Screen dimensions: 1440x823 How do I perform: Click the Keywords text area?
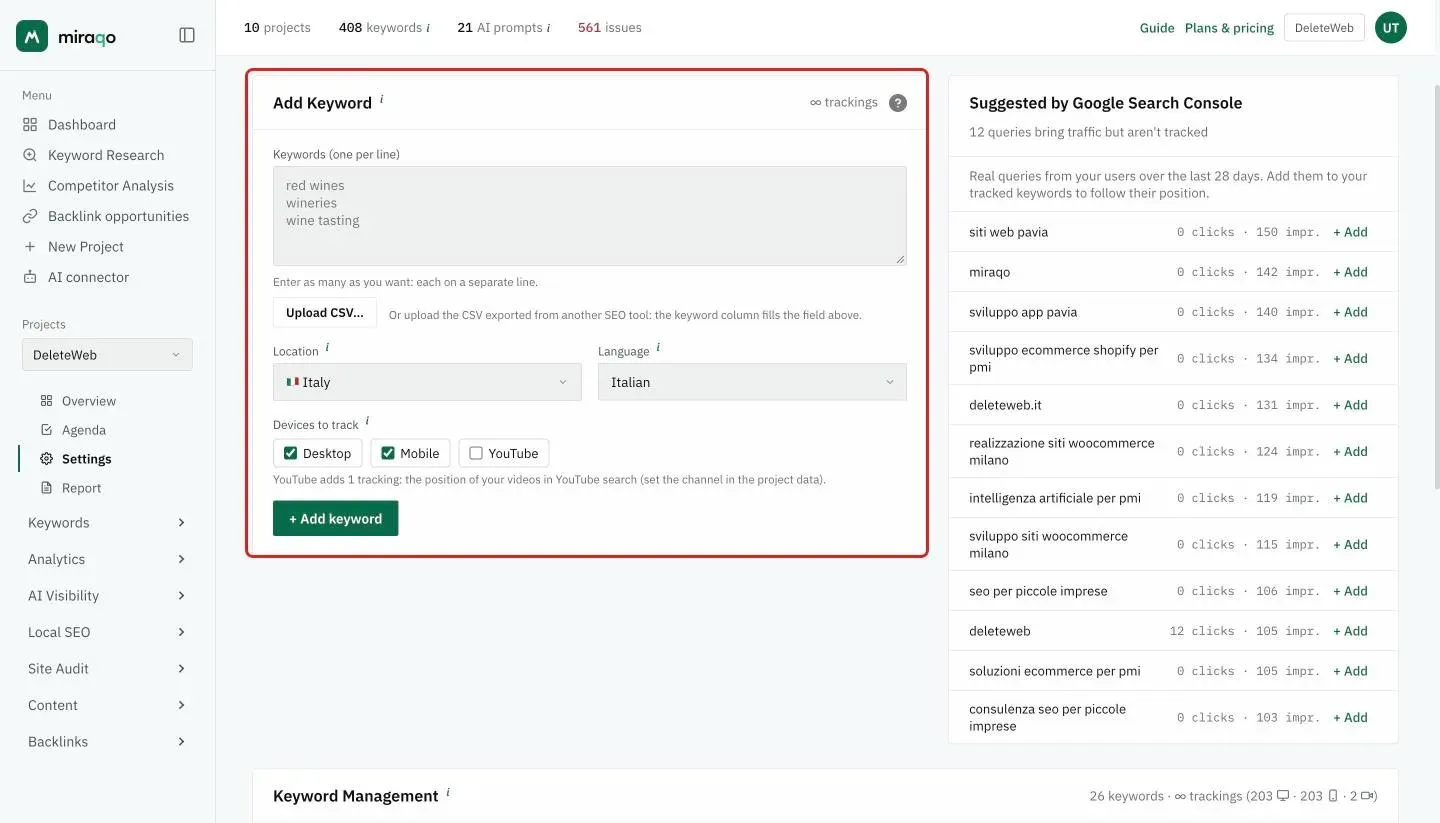pos(590,216)
